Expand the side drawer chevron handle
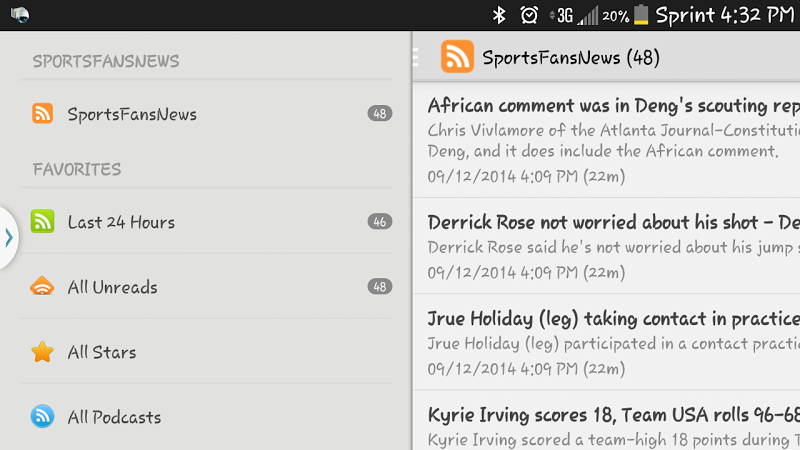800x450 pixels. point(9,238)
